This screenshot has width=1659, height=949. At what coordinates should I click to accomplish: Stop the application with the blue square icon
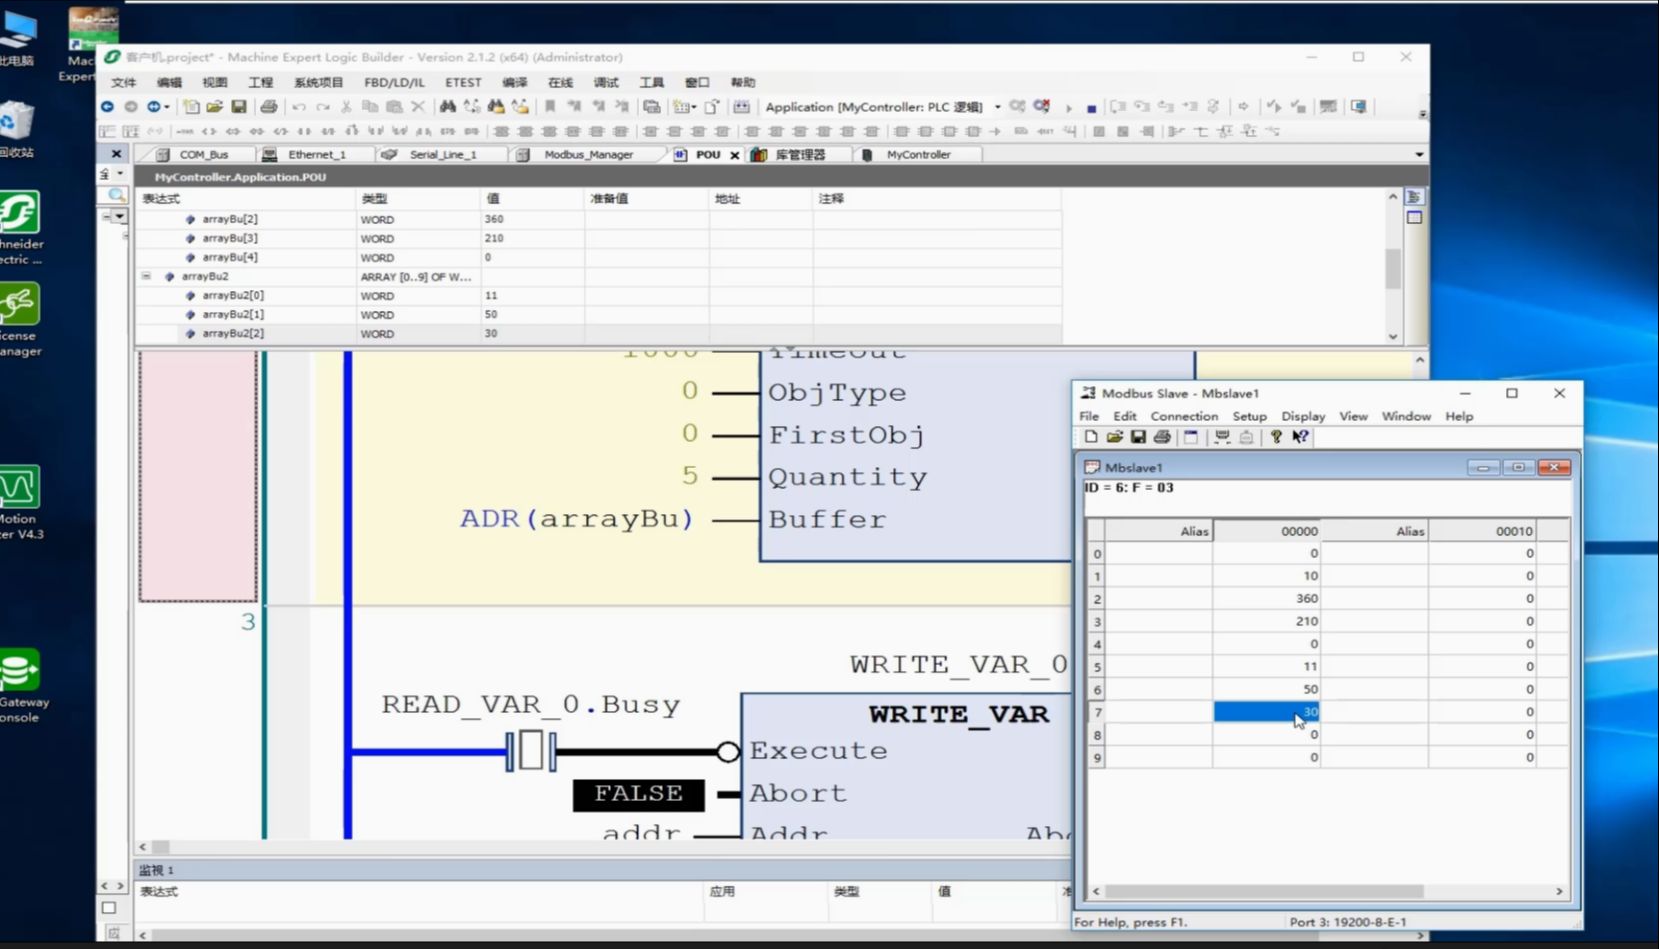click(x=1091, y=107)
